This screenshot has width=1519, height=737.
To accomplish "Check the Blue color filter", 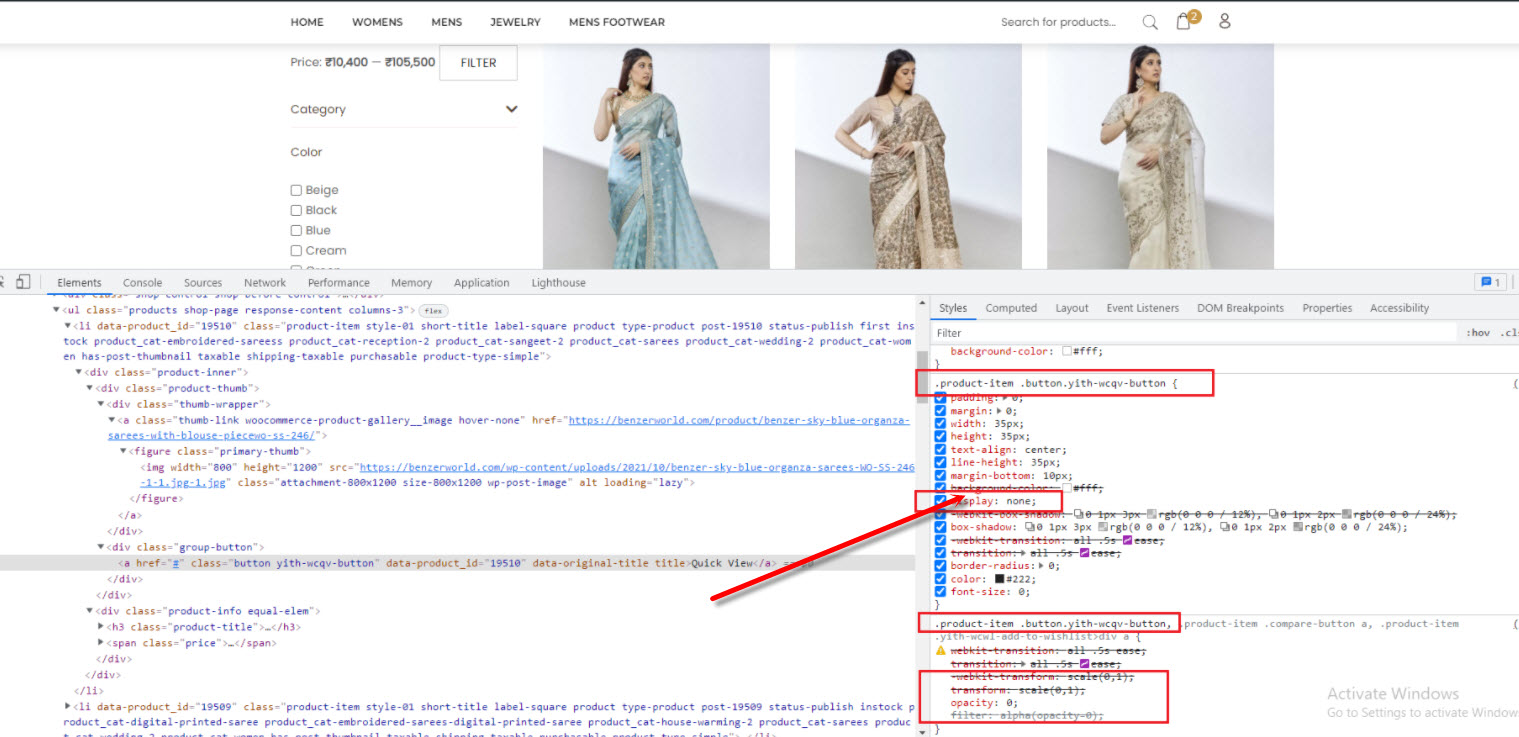I will coord(296,230).
